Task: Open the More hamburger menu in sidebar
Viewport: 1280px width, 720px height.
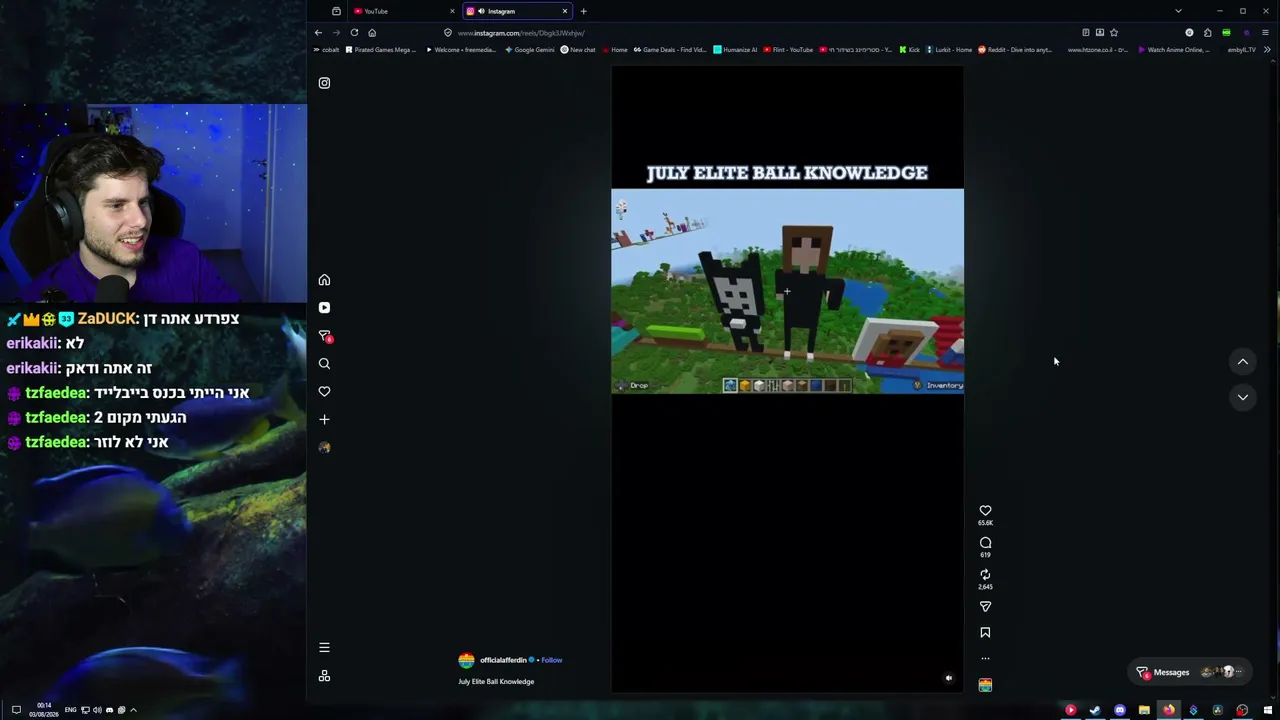Action: tap(324, 648)
